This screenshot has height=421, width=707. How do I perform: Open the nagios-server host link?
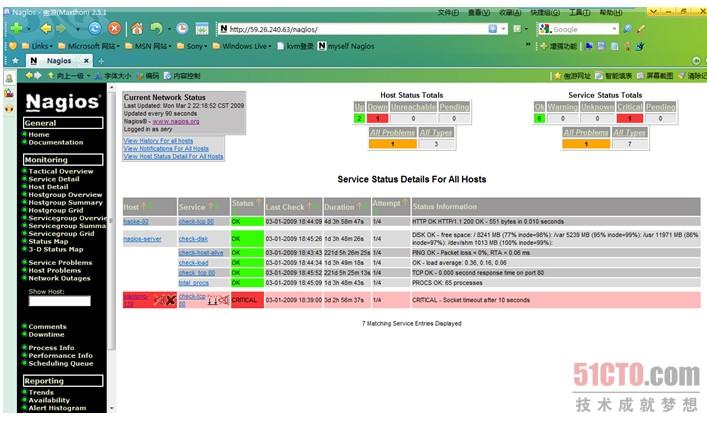(x=142, y=238)
